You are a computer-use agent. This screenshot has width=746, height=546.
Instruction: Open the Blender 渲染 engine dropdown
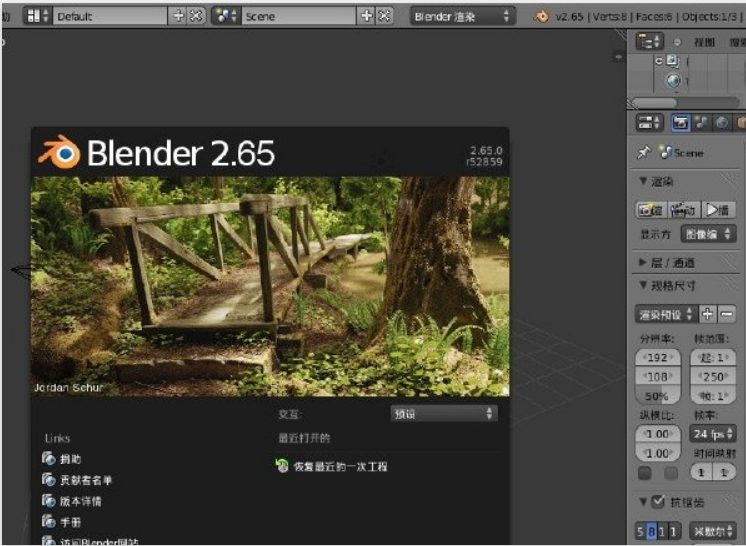click(462, 16)
